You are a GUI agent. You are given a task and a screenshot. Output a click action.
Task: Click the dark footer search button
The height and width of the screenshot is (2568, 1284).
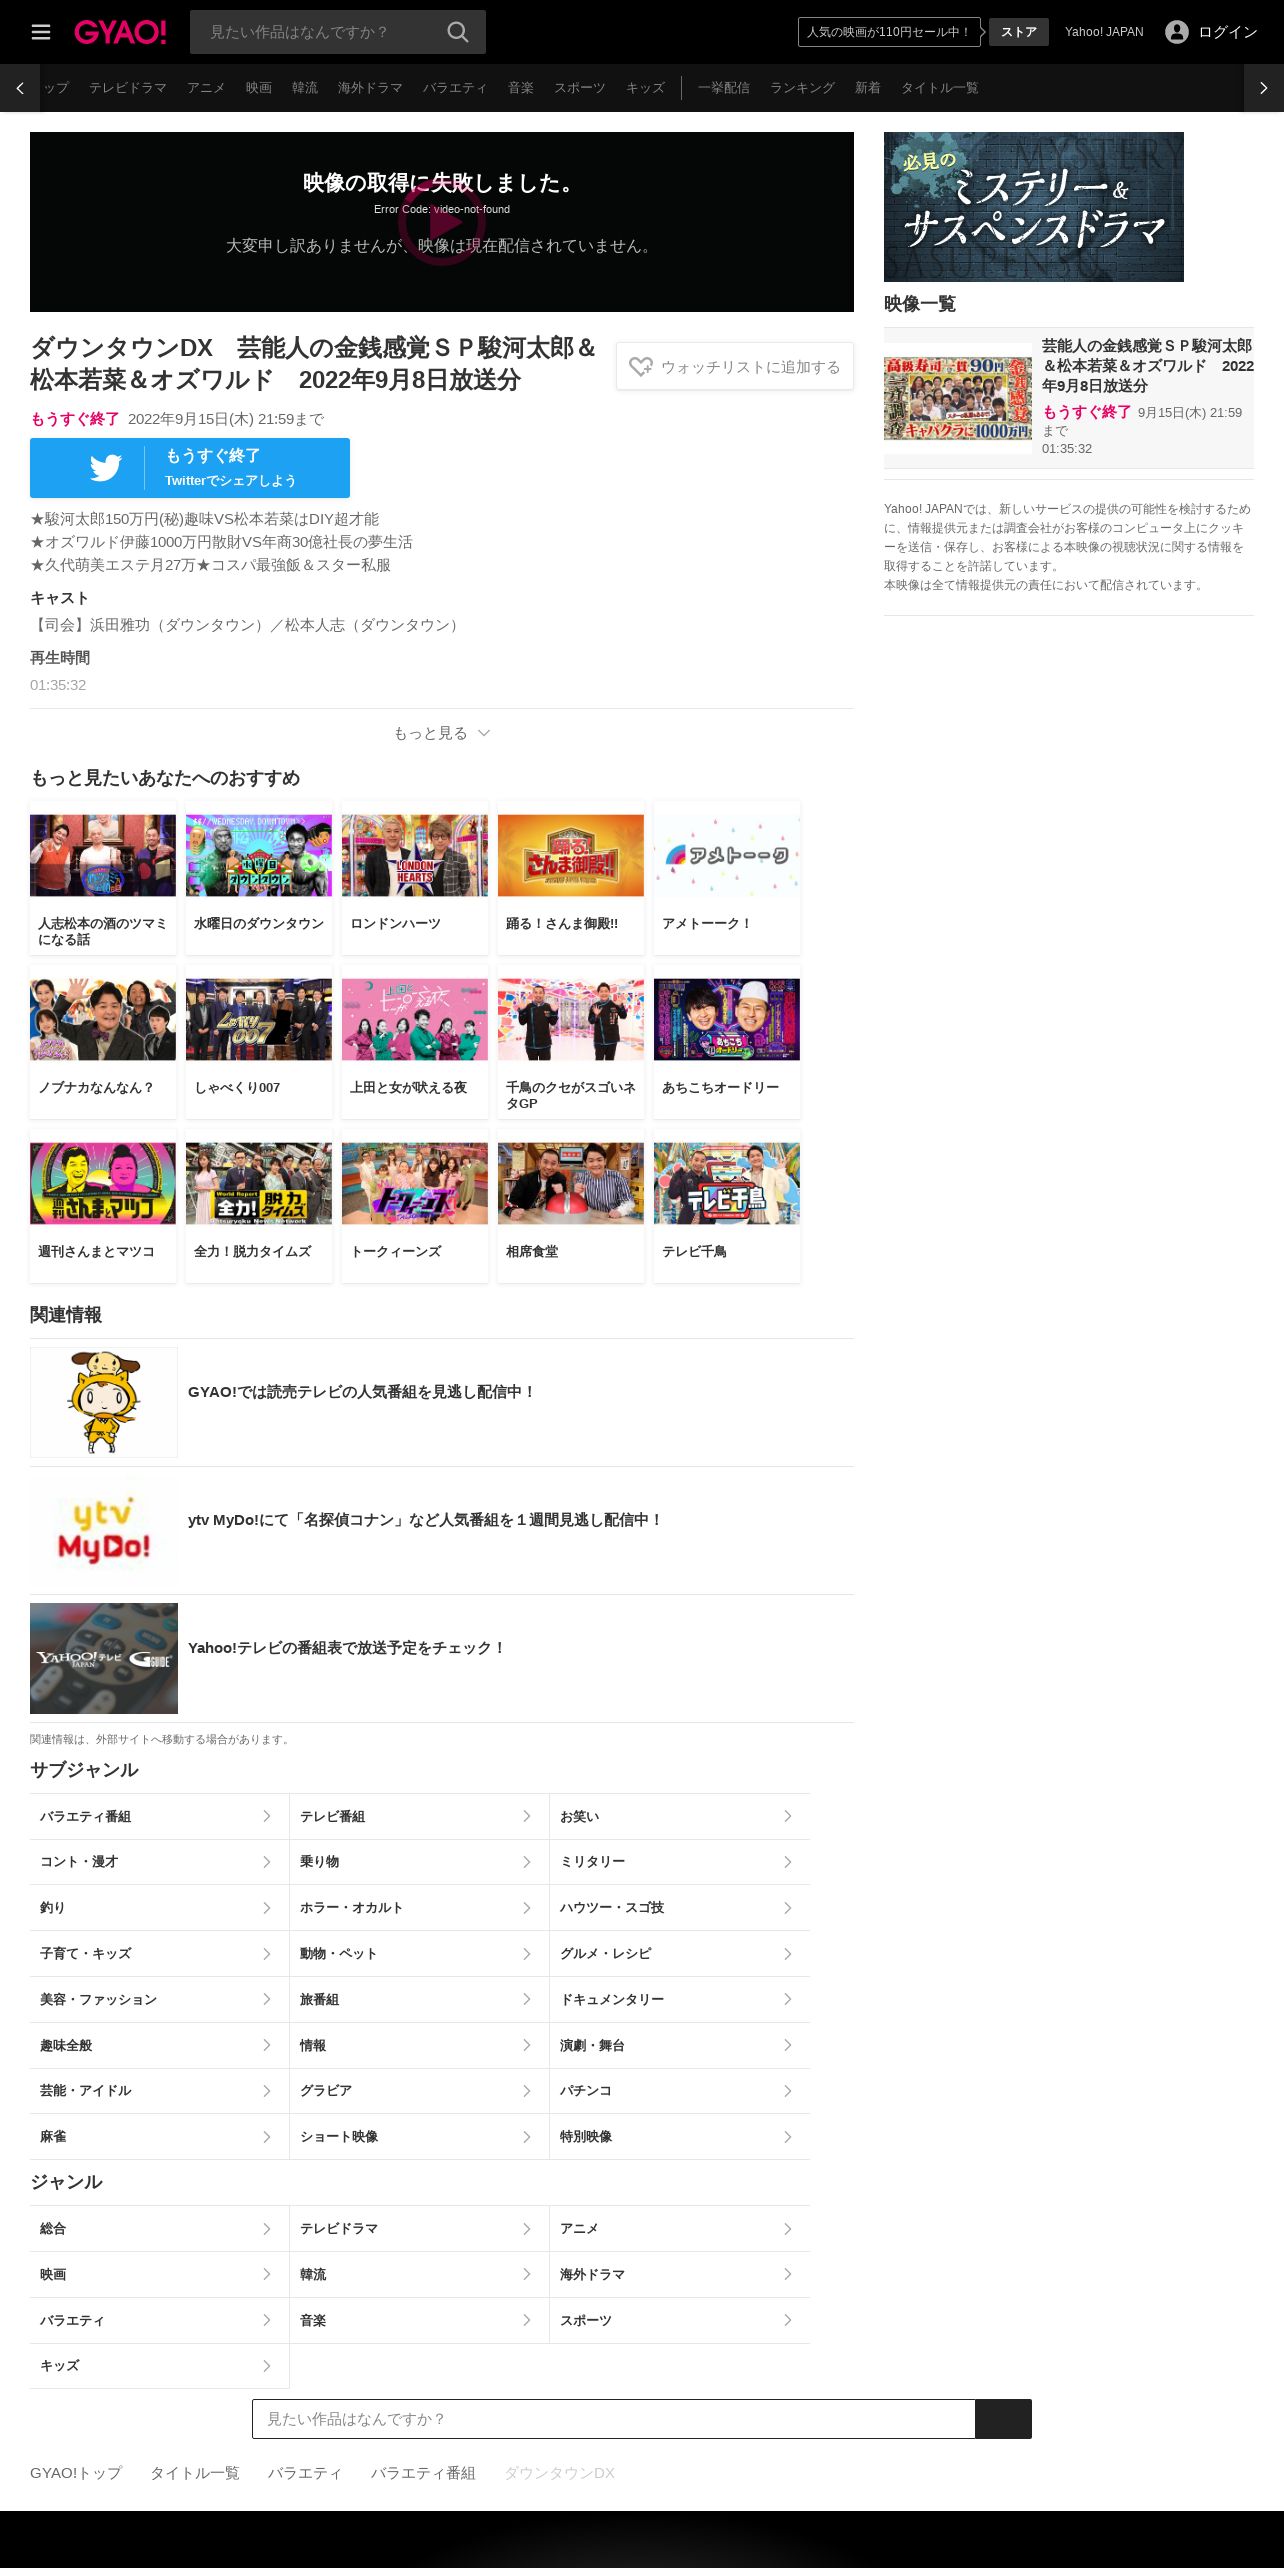1003,2418
